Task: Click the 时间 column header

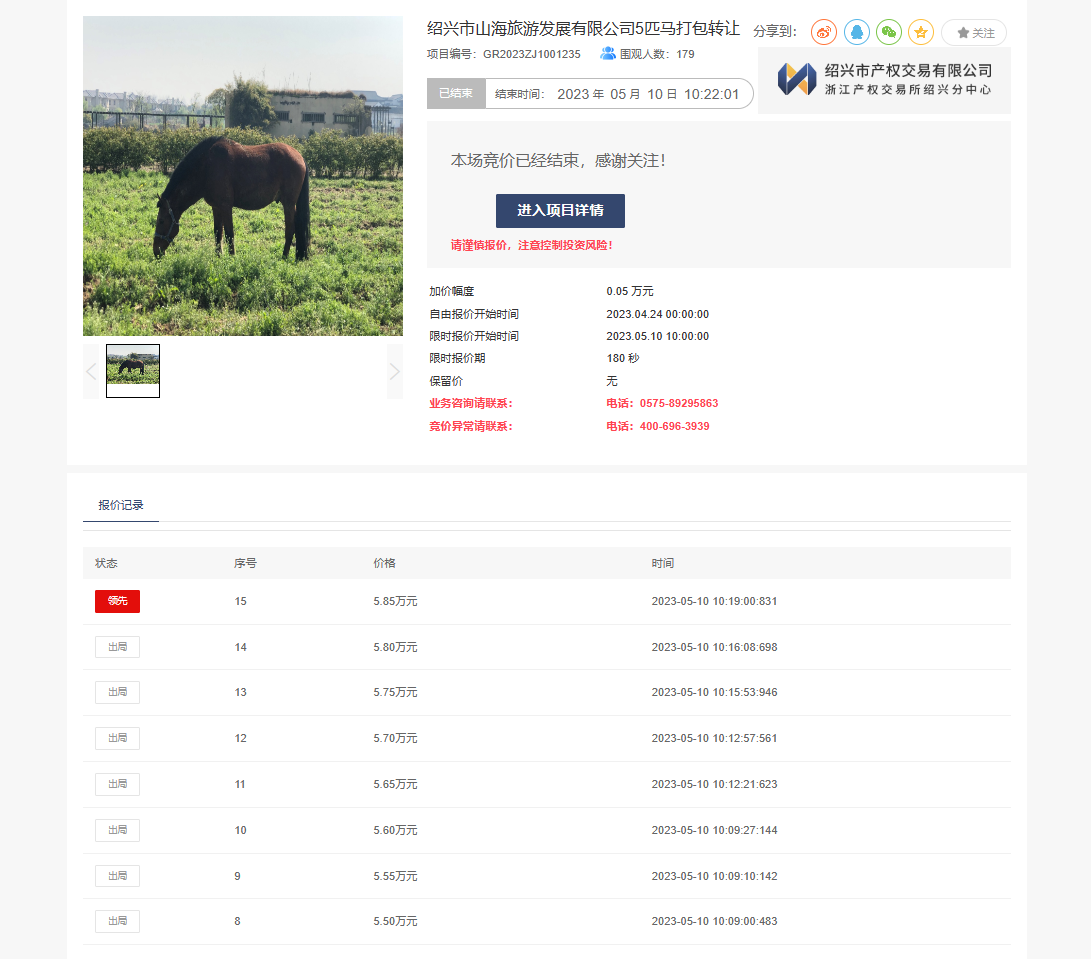Action: (x=663, y=563)
